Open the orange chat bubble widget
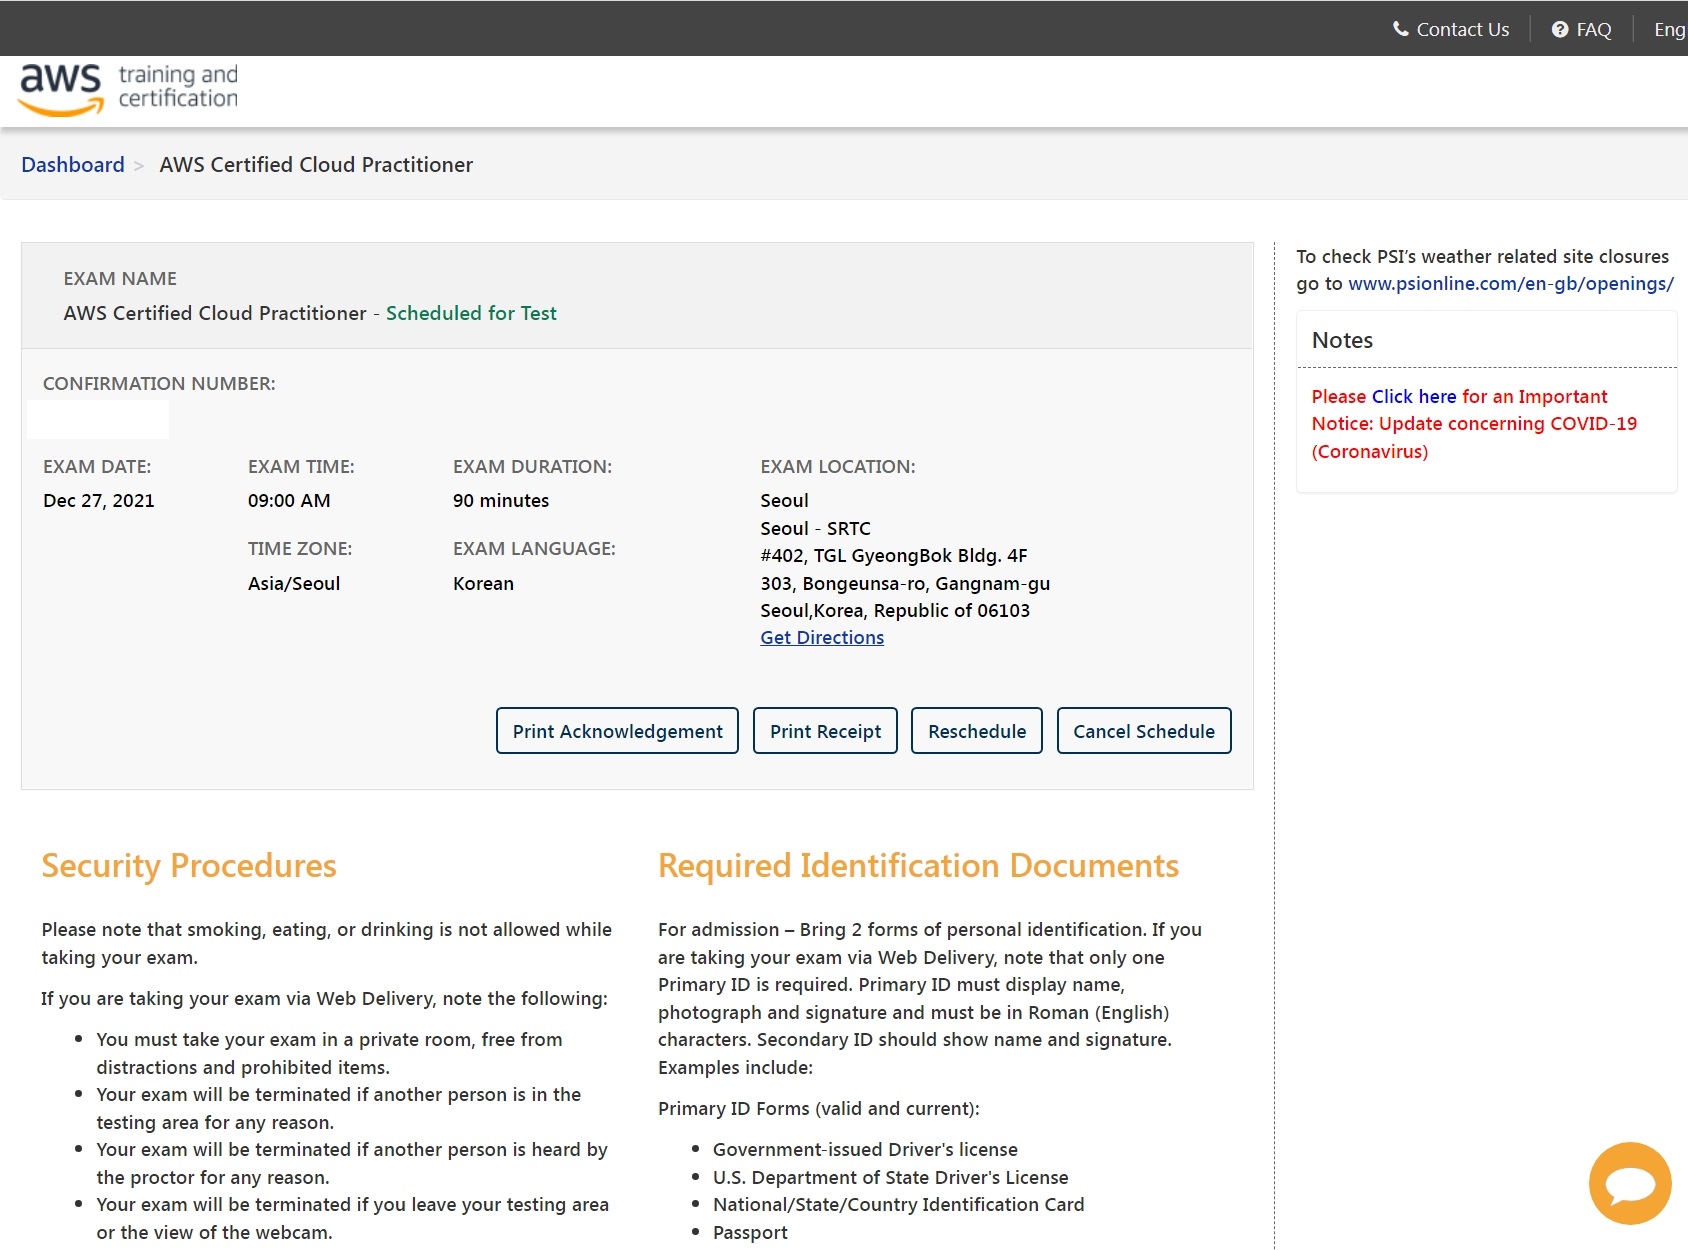Image resolution: width=1688 pixels, height=1250 pixels. click(x=1630, y=1183)
